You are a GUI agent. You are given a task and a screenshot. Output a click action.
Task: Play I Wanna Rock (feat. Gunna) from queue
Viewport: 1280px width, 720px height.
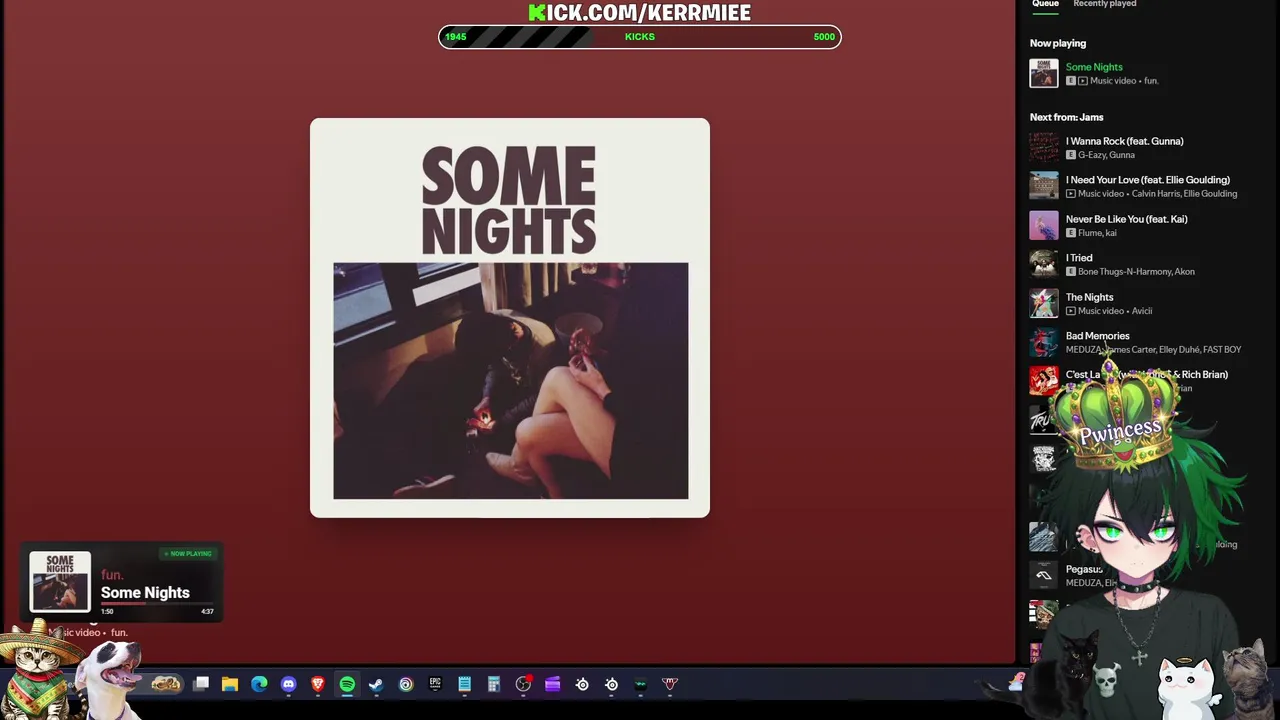point(1124,141)
